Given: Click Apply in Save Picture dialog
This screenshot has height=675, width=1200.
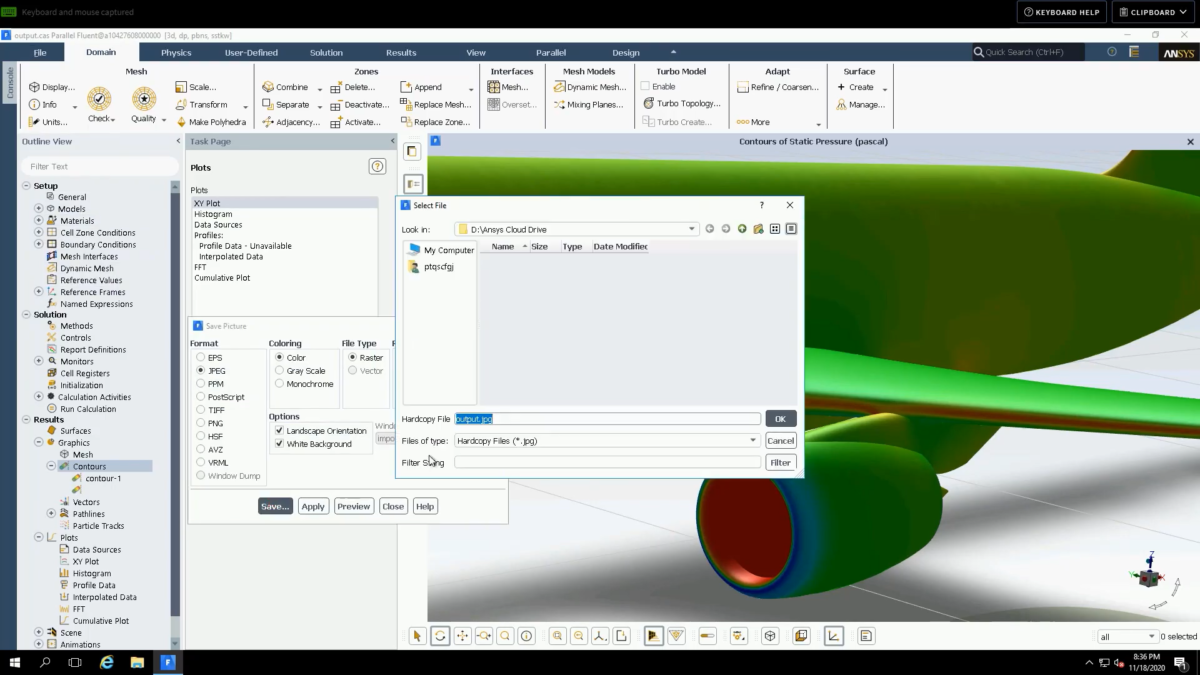Looking at the screenshot, I should [x=313, y=506].
